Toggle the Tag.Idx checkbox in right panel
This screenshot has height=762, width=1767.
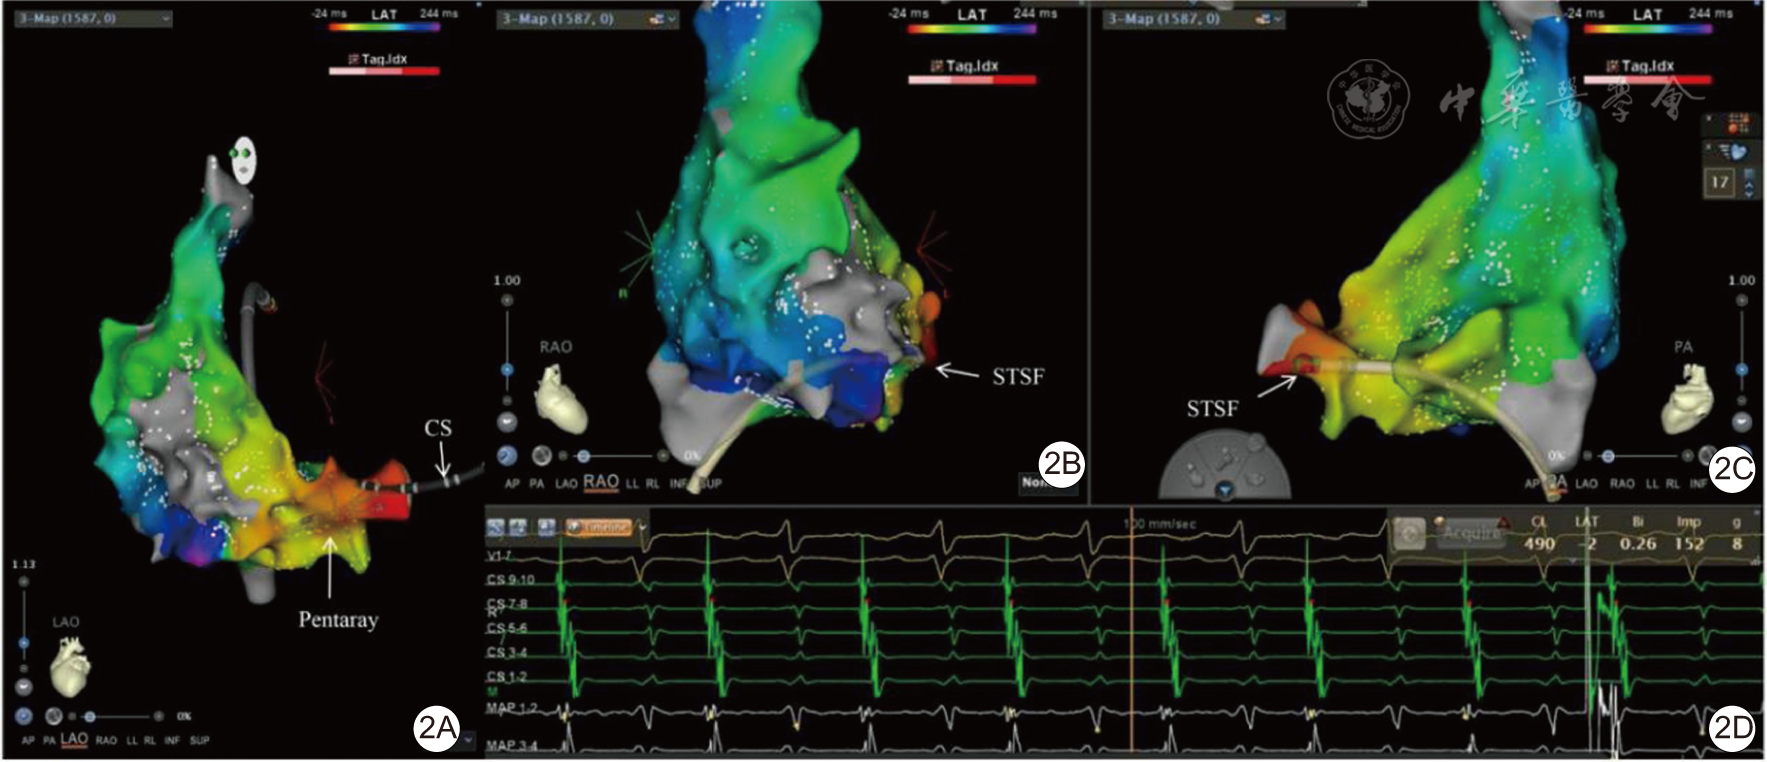click(x=1612, y=66)
